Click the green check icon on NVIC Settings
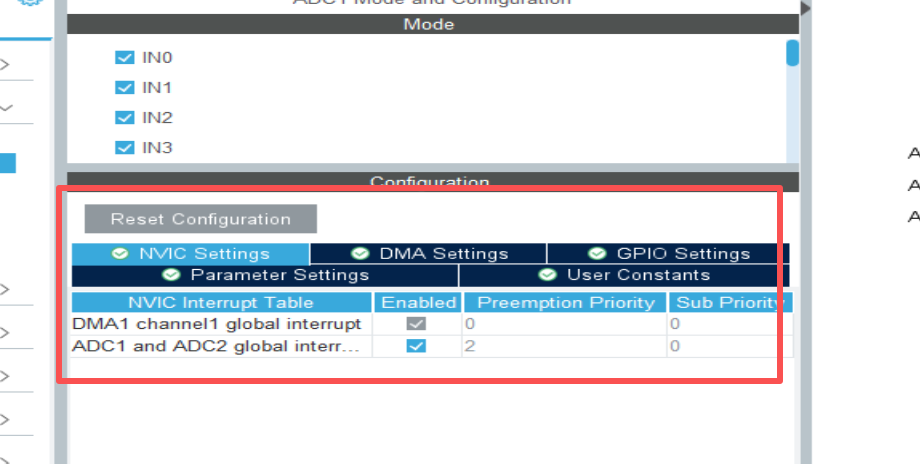Image resolution: width=920 pixels, height=464 pixels. pyautogui.click(x=121, y=254)
